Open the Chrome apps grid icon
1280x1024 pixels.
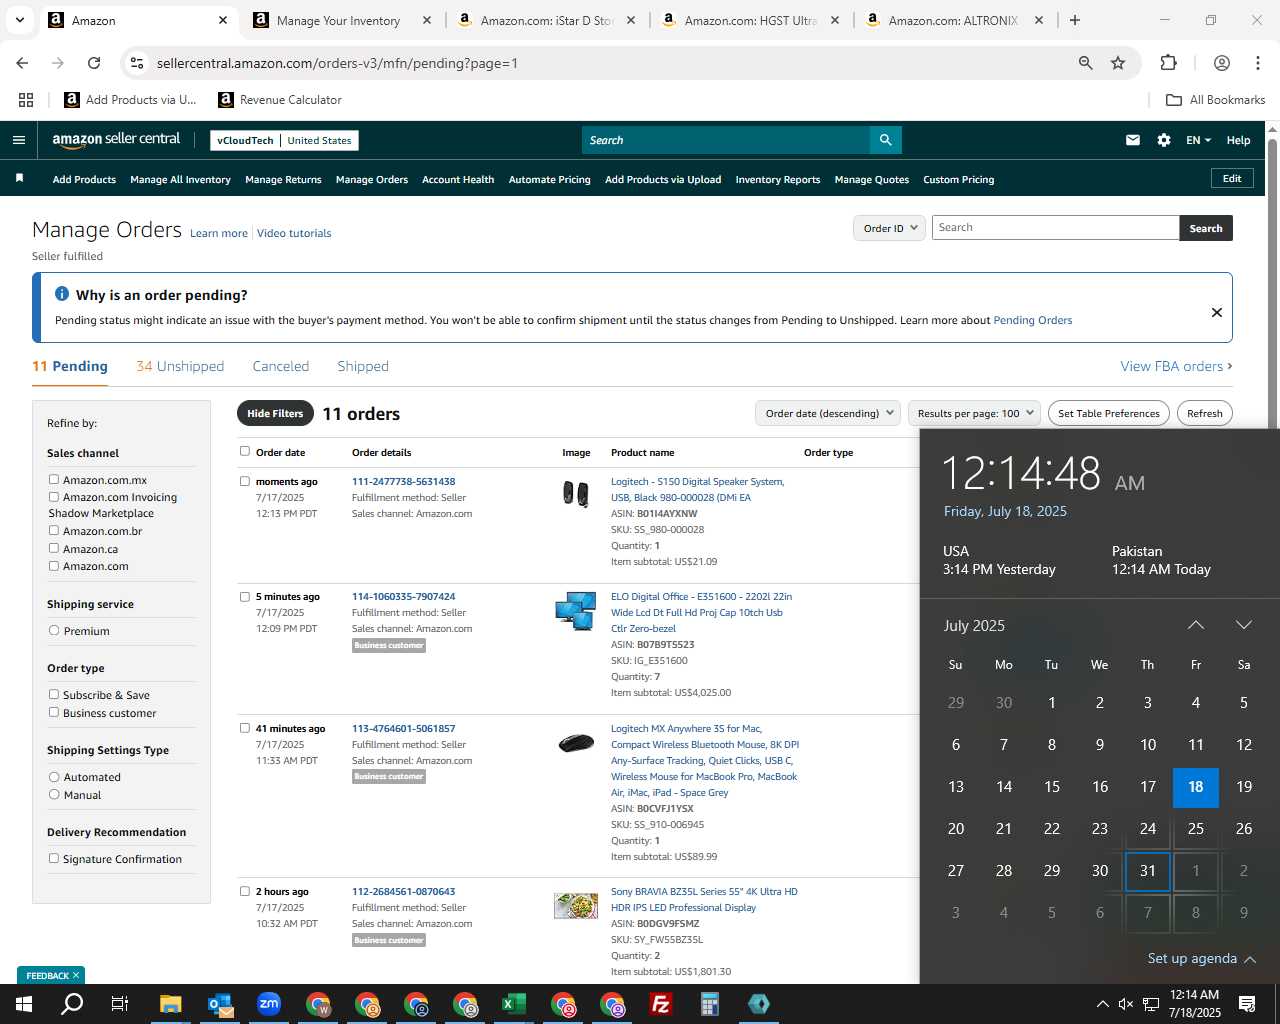click(x=26, y=100)
